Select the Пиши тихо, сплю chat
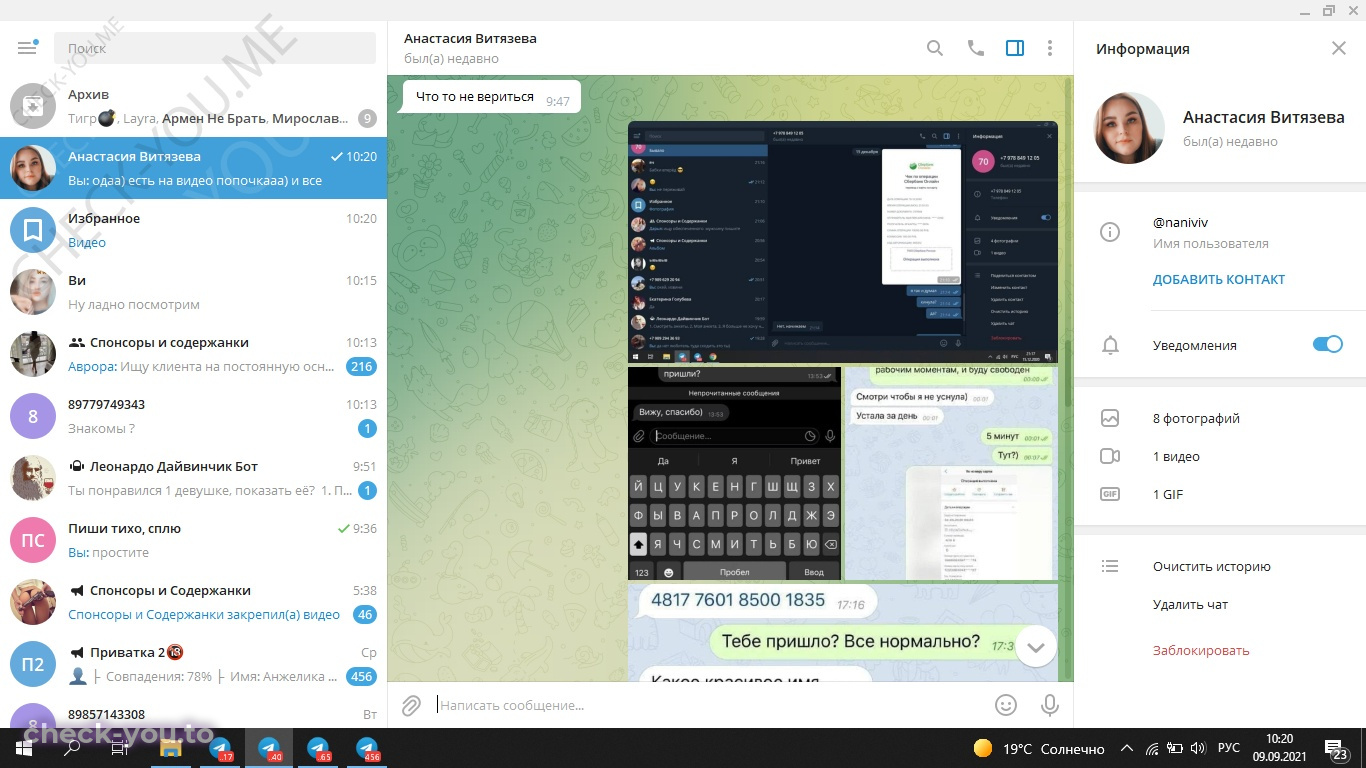Image resolution: width=1366 pixels, height=768 pixels. 193,540
